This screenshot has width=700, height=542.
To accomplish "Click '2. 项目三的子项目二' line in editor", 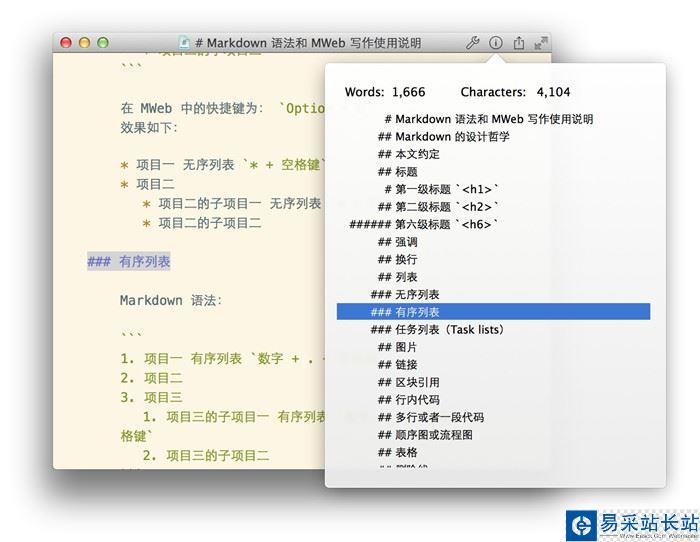I will [x=206, y=455].
